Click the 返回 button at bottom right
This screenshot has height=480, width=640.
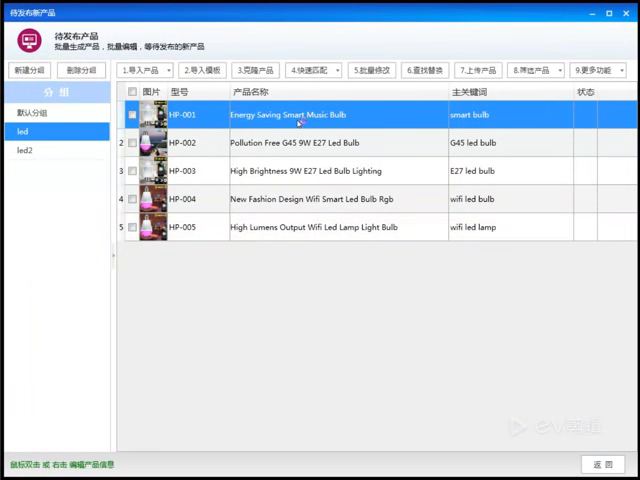click(603, 464)
